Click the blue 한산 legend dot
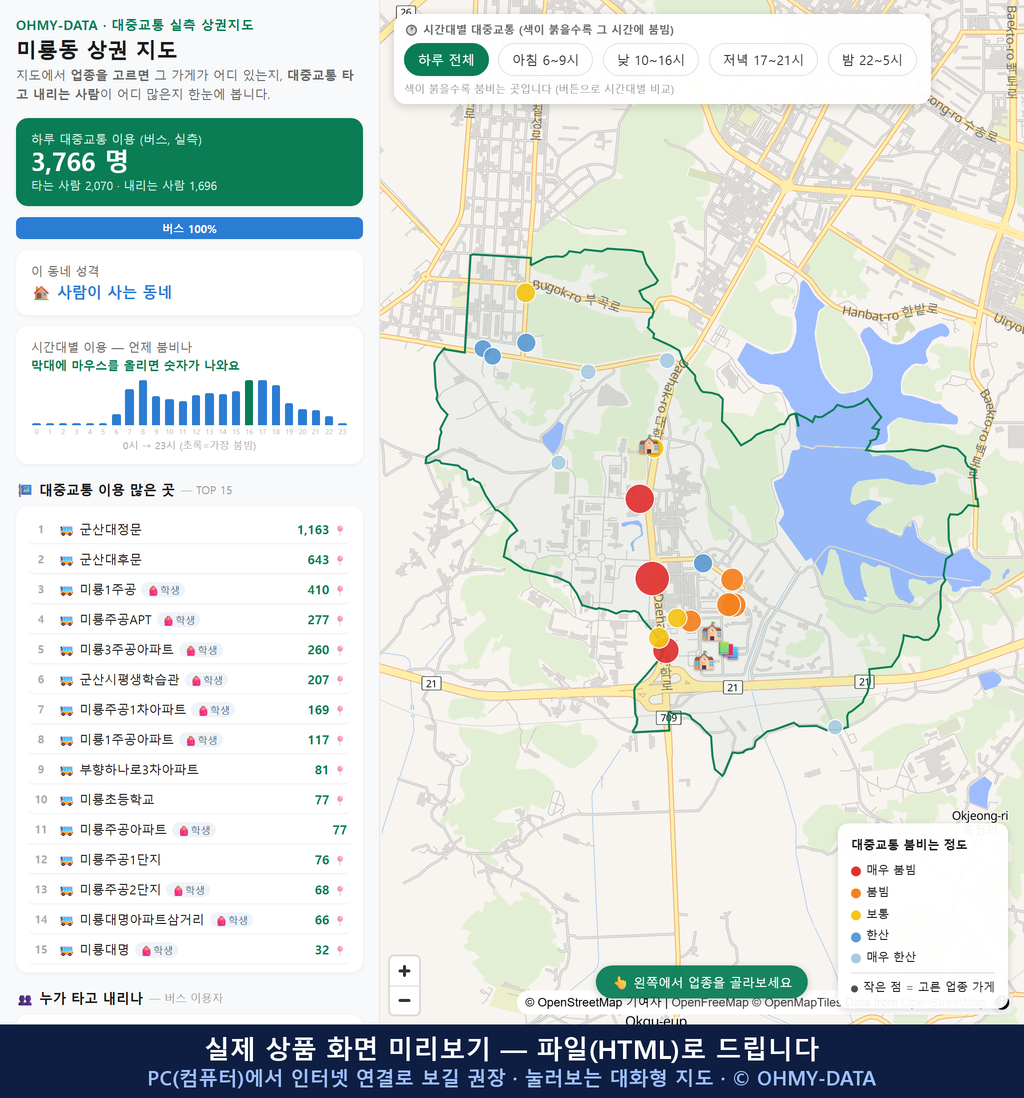This screenshot has width=1024, height=1098. (x=855, y=936)
